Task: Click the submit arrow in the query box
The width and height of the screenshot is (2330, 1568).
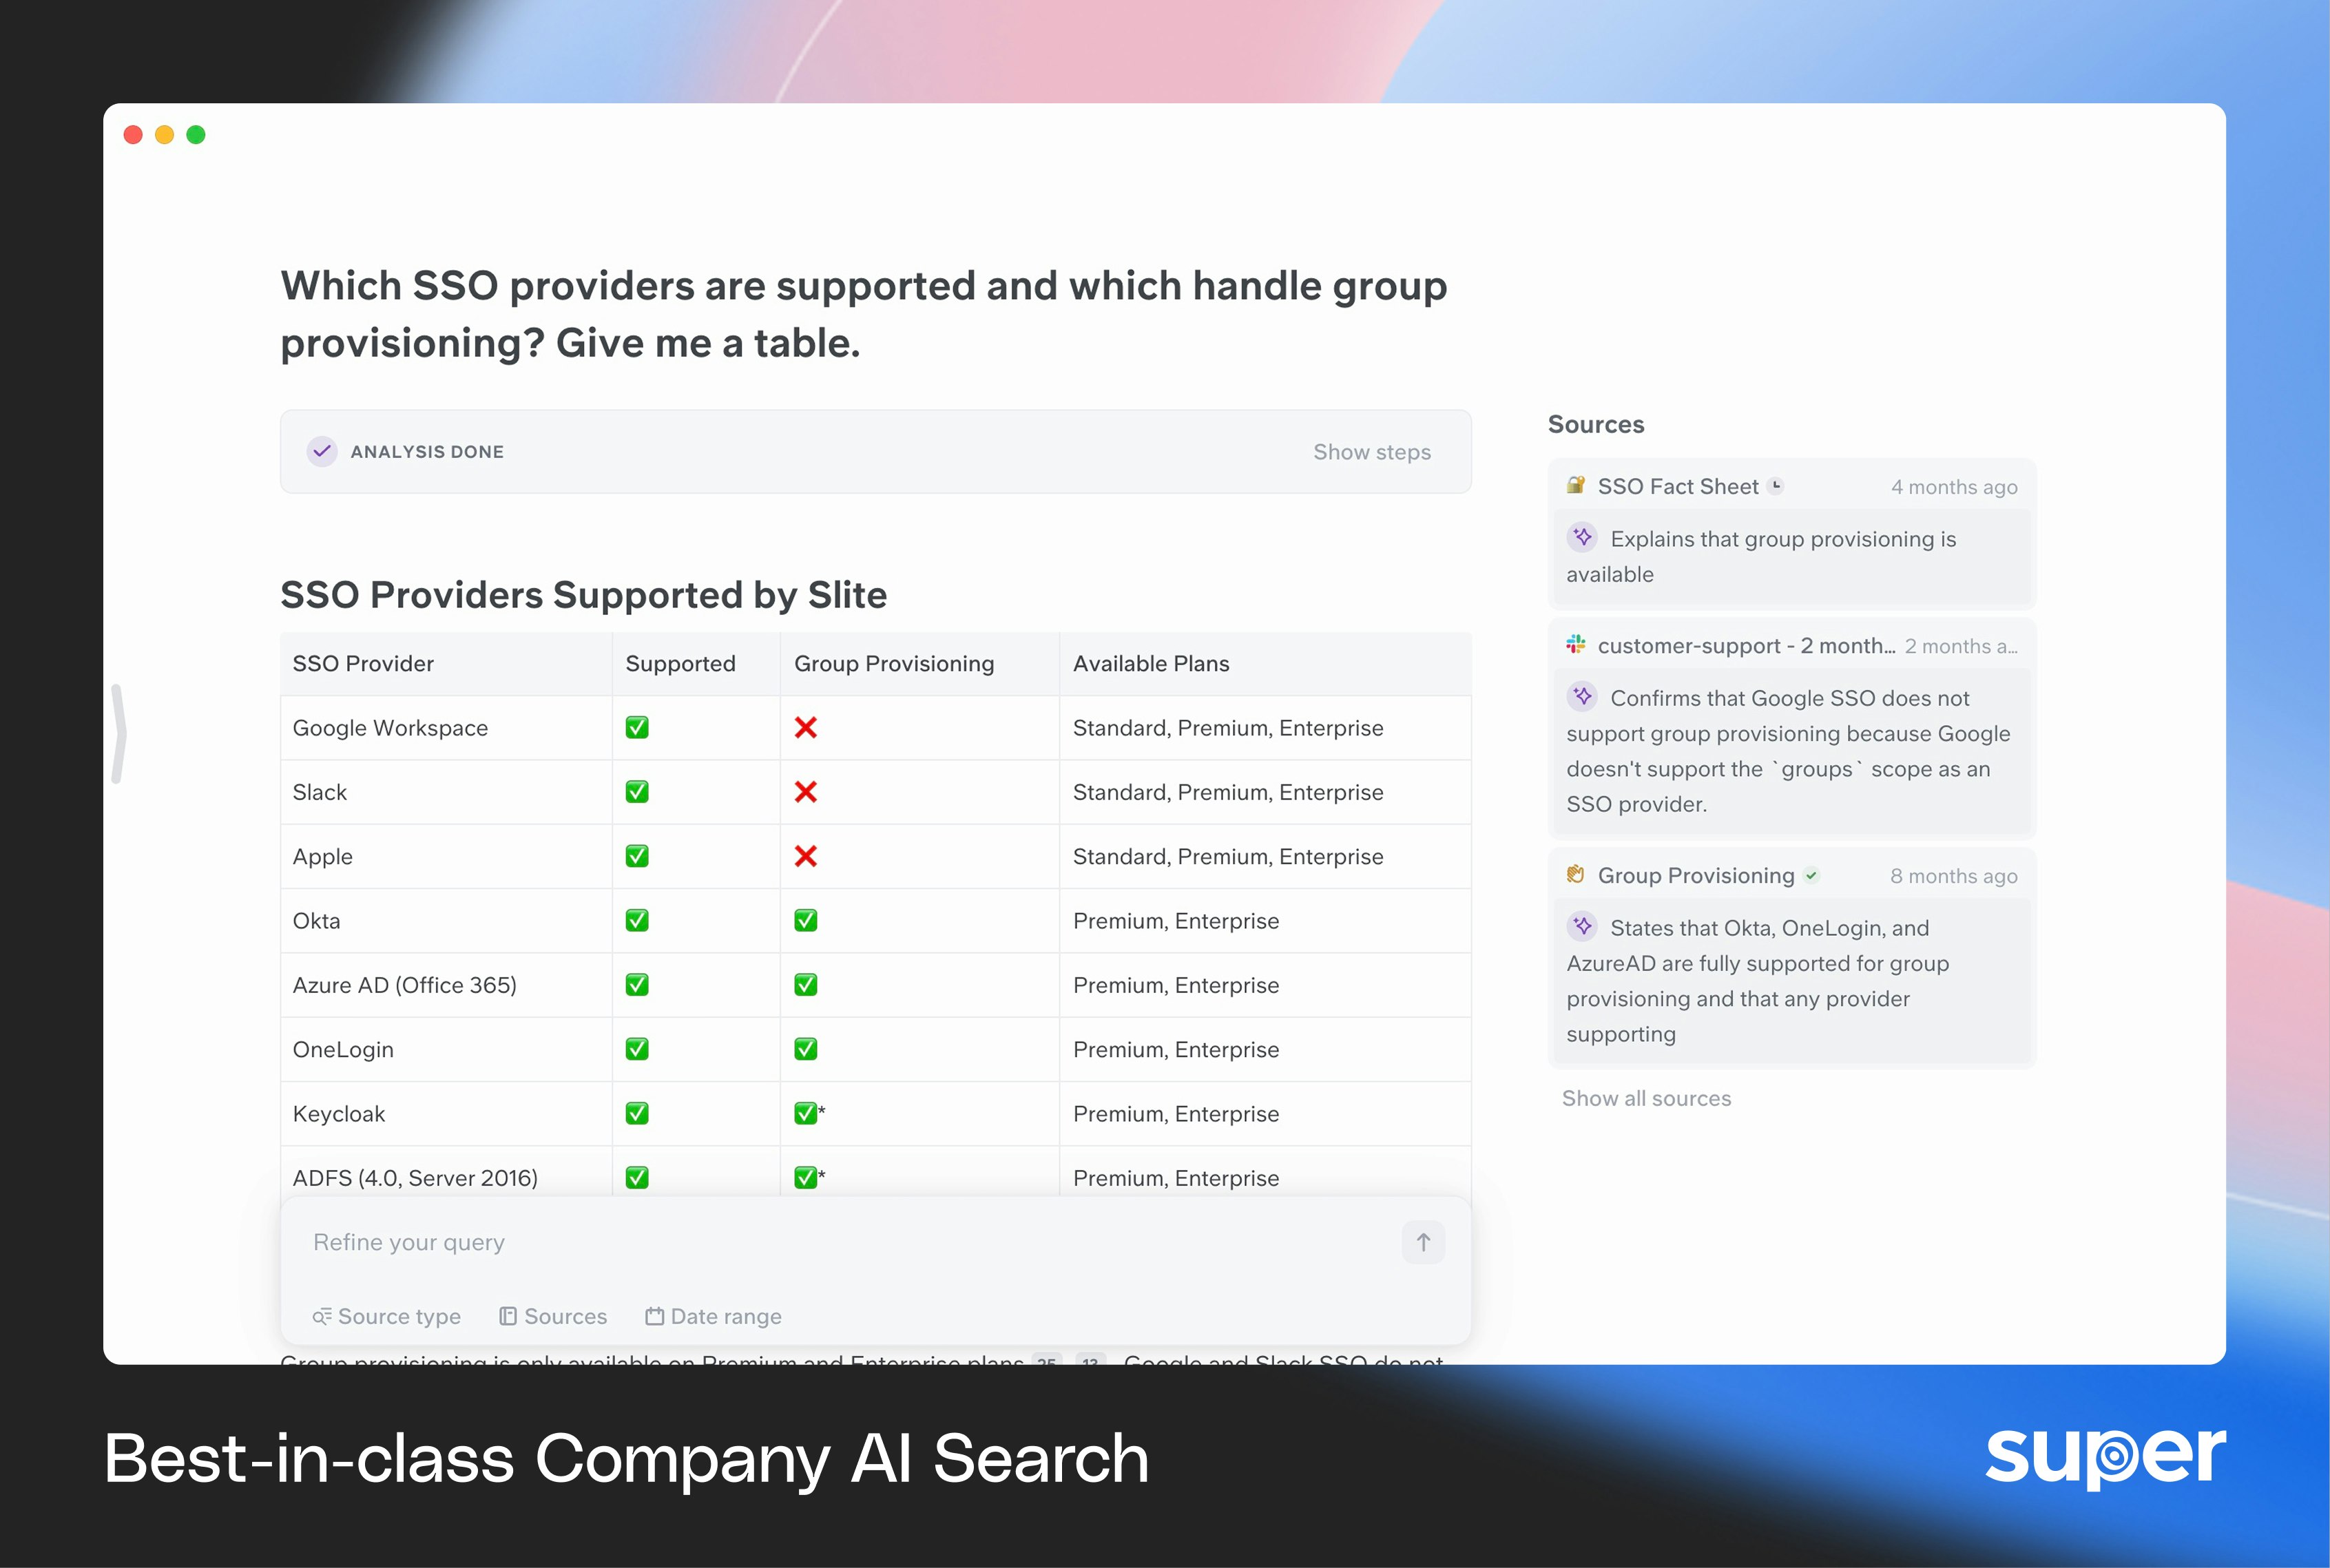Action: (1423, 1242)
